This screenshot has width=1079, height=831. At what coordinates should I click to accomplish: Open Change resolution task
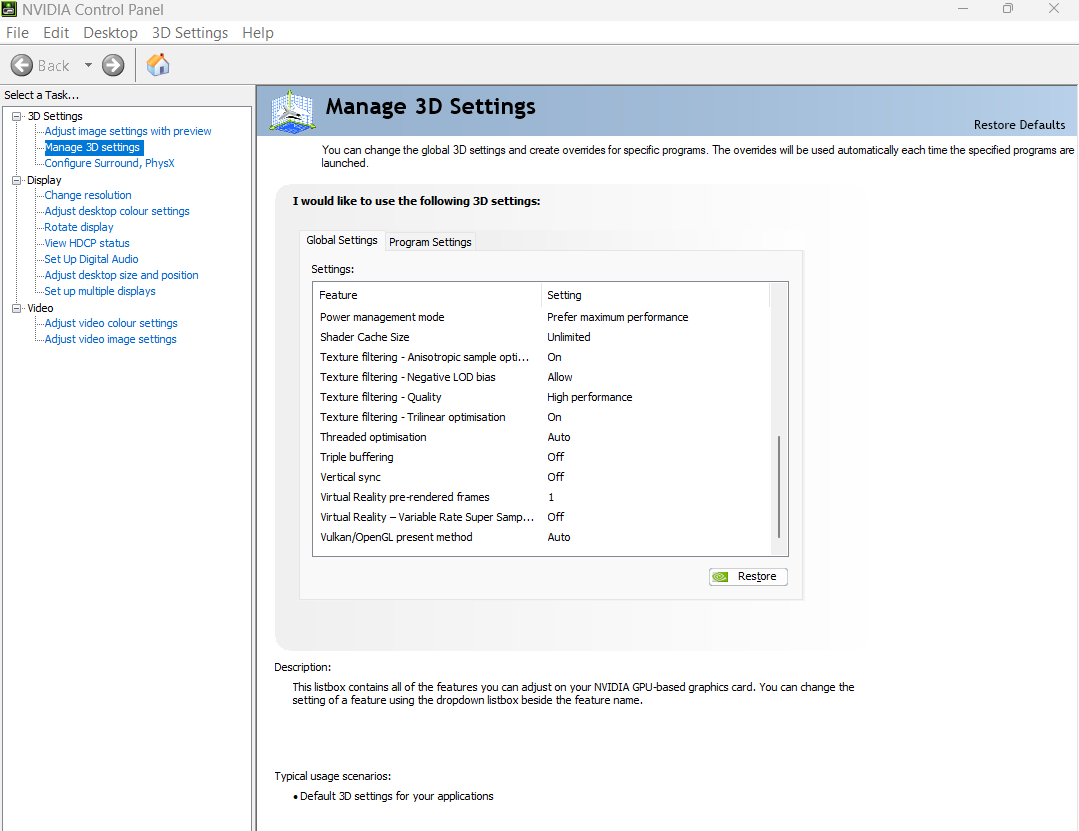pyautogui.click(x=88, y=195)
